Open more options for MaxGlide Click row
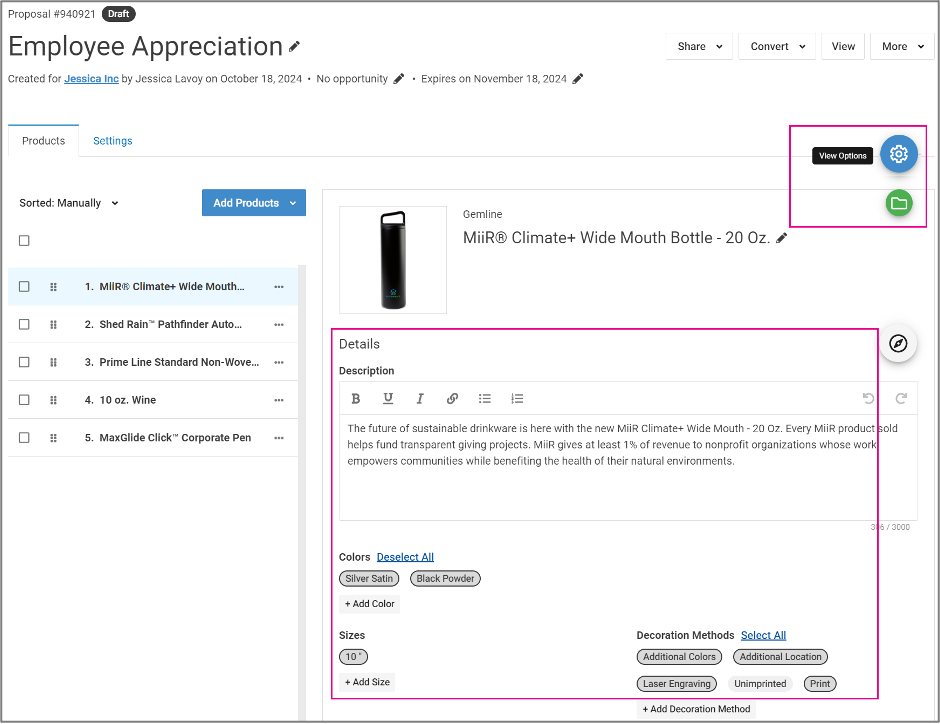 click(x=279, y=438)
